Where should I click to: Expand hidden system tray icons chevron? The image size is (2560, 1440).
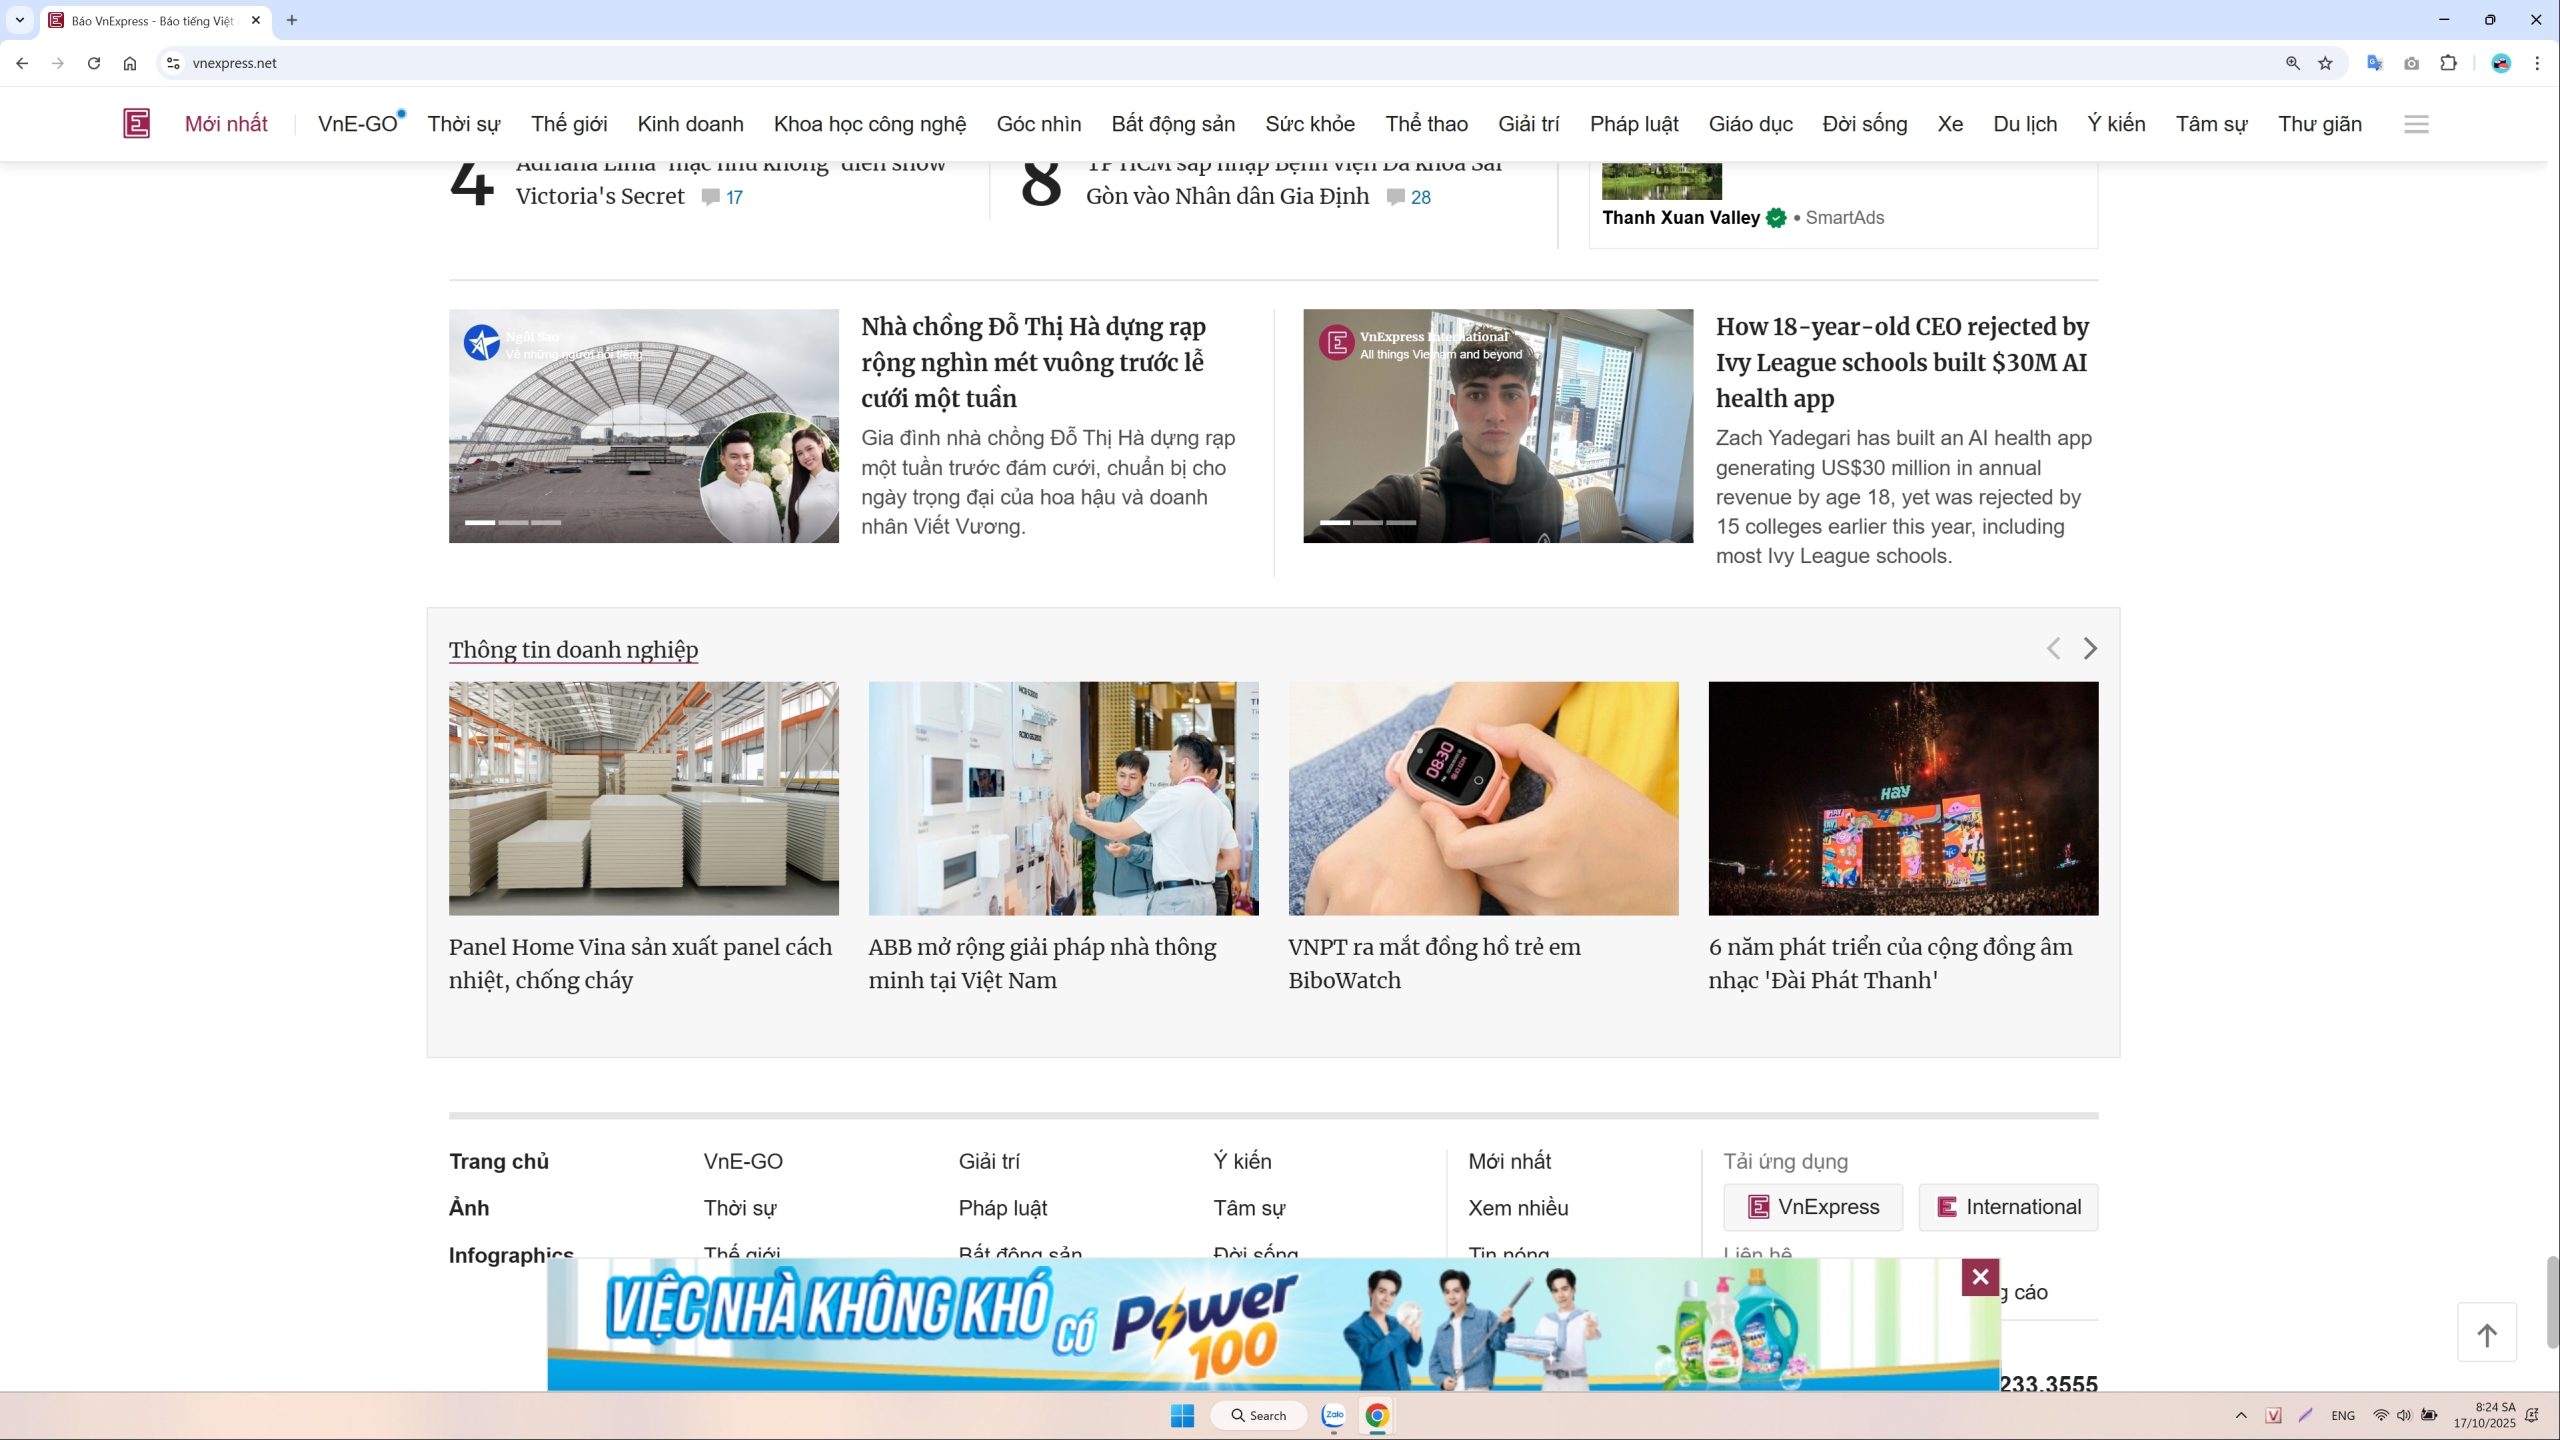[2240, 1415]
